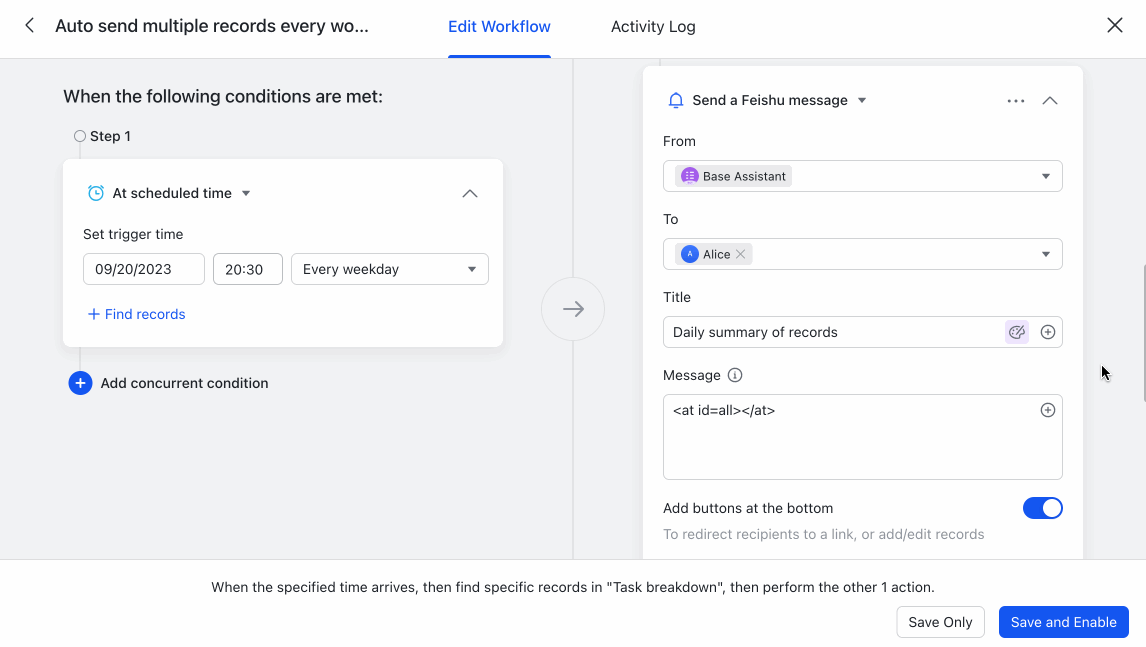Viewport: 1146px width, 647px height.
Task: Open Find records below the trigger time
Action: (136, 314)
